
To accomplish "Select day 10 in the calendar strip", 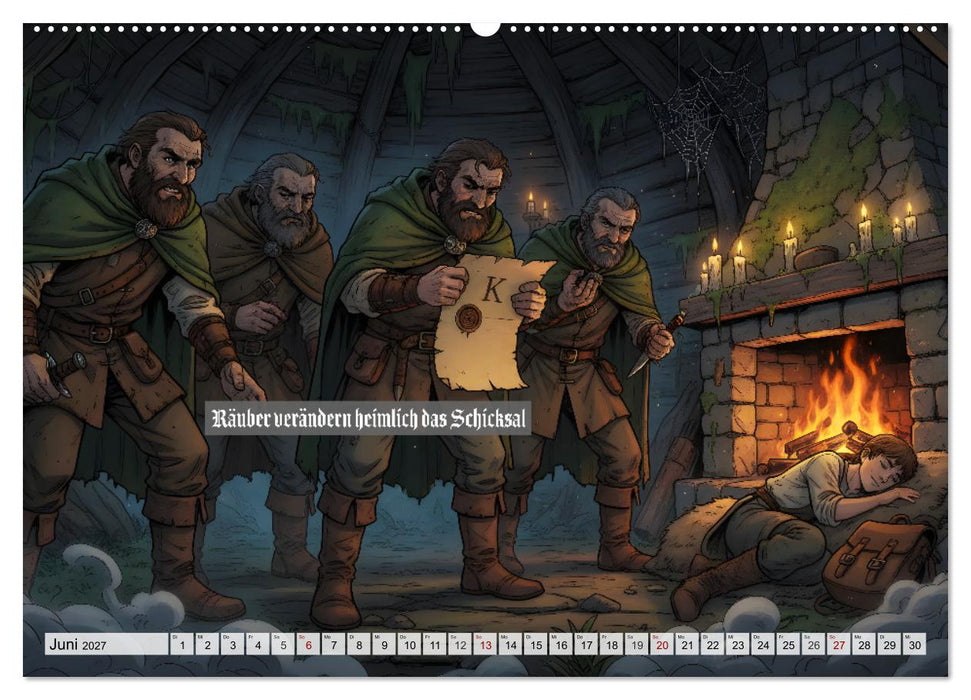I will [409, 644].
